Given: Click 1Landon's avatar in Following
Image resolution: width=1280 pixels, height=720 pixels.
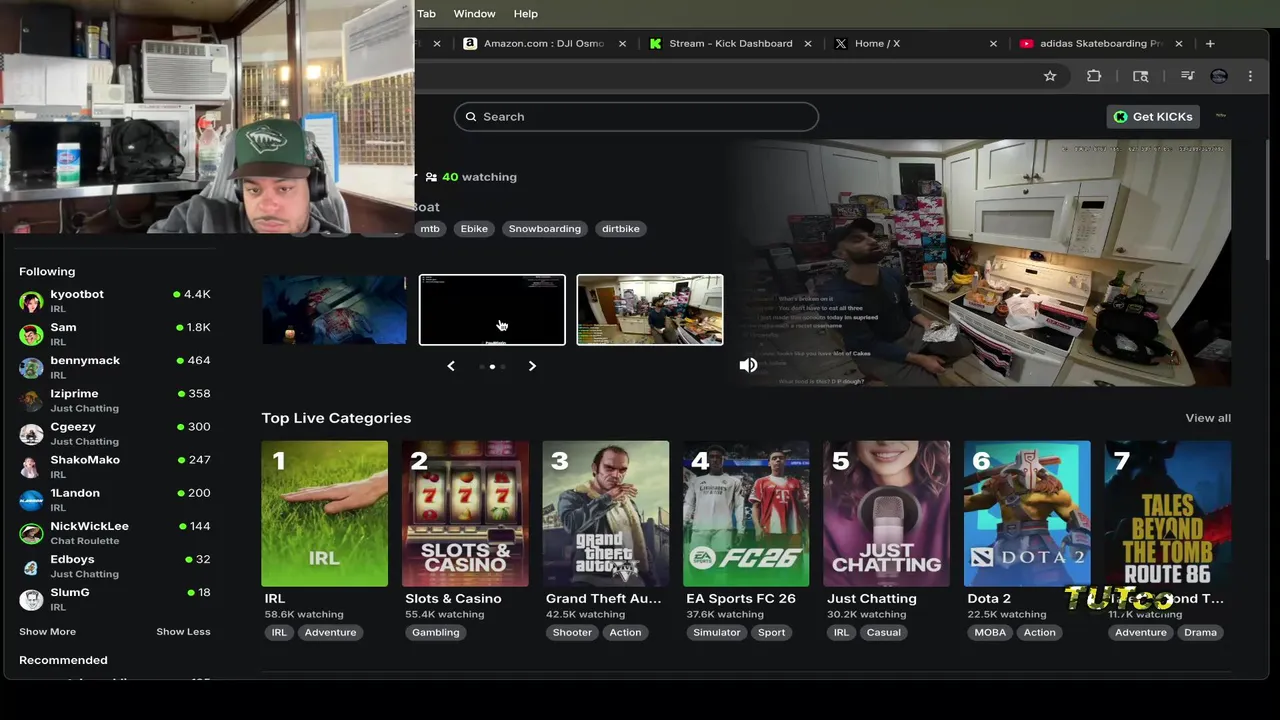Looking at the screenshot, I should (31, 499).
